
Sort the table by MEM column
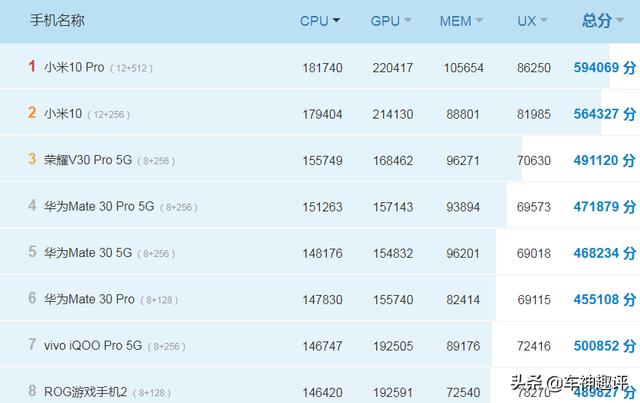pos(461,21)
